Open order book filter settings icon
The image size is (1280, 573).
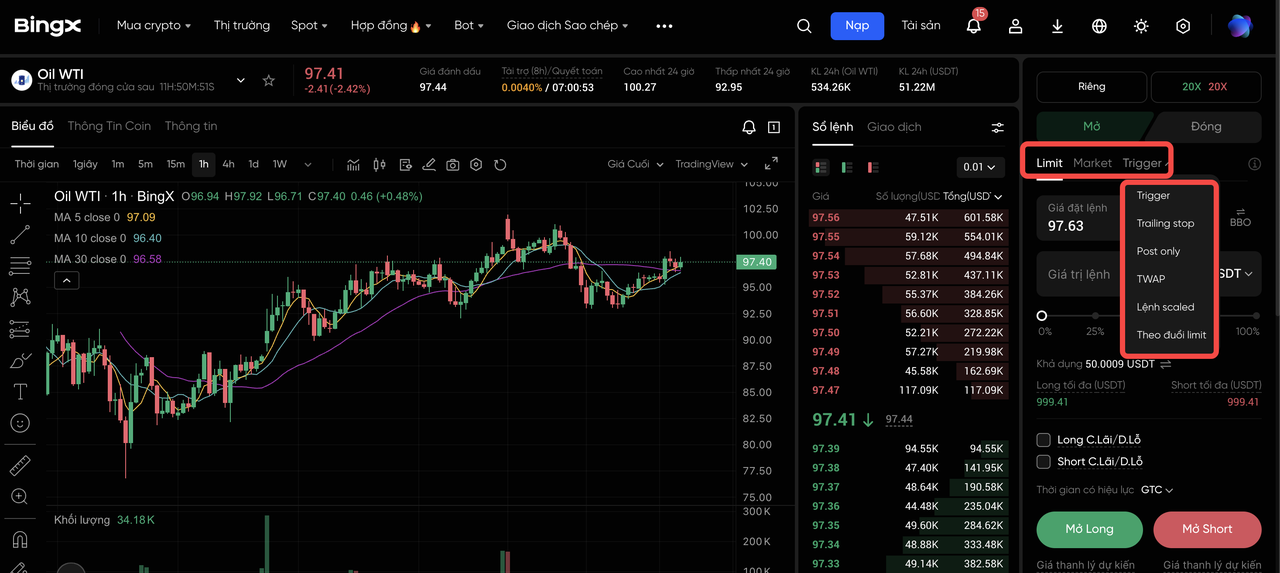pos(997,127)
